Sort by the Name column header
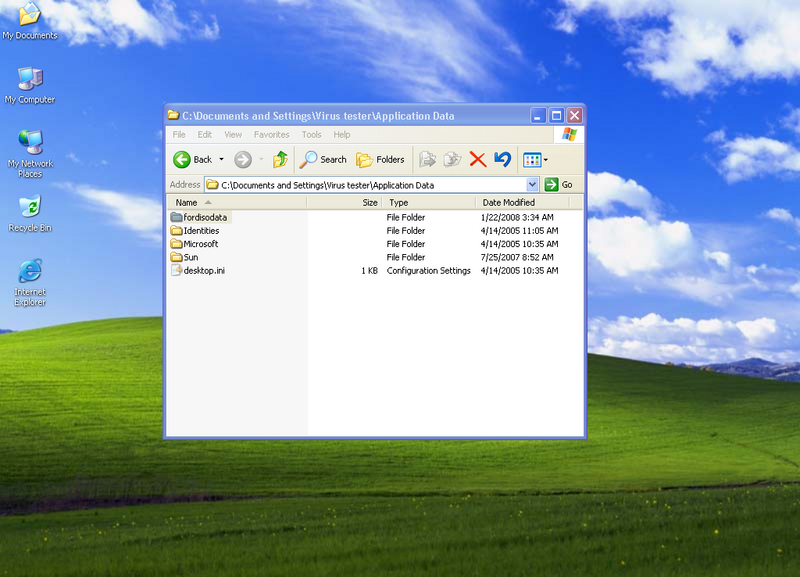Screen dimensions: 800x577 237,203
